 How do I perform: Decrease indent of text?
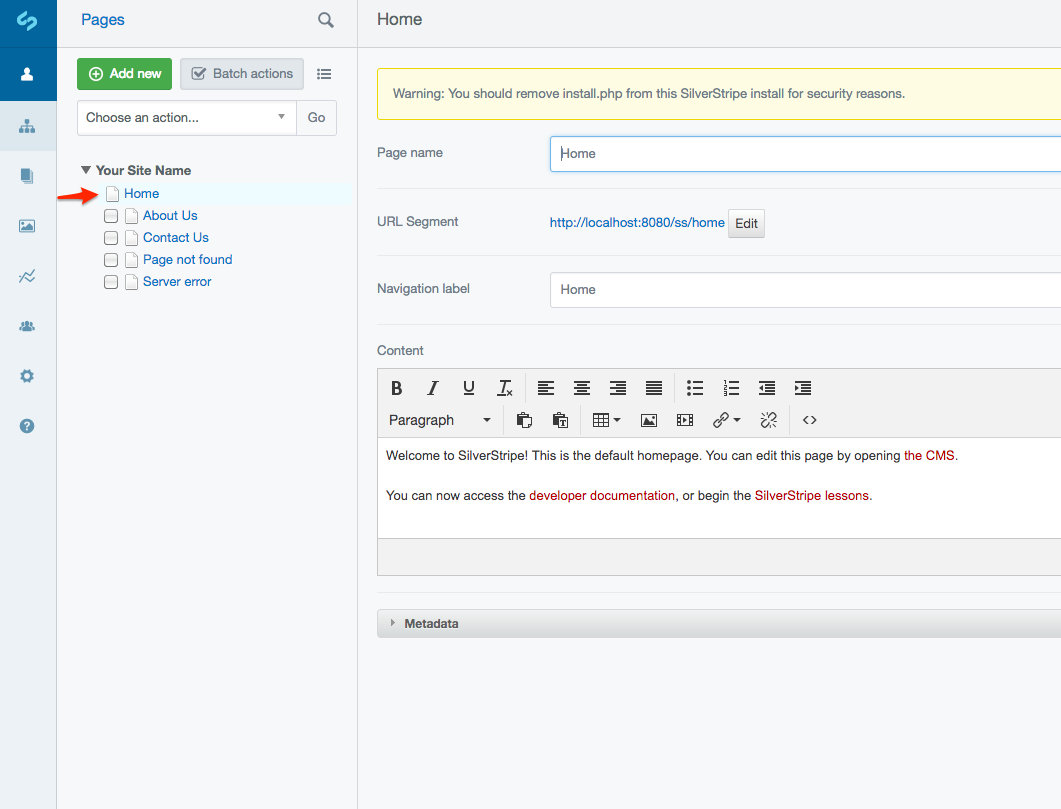(x=767, y=388)
